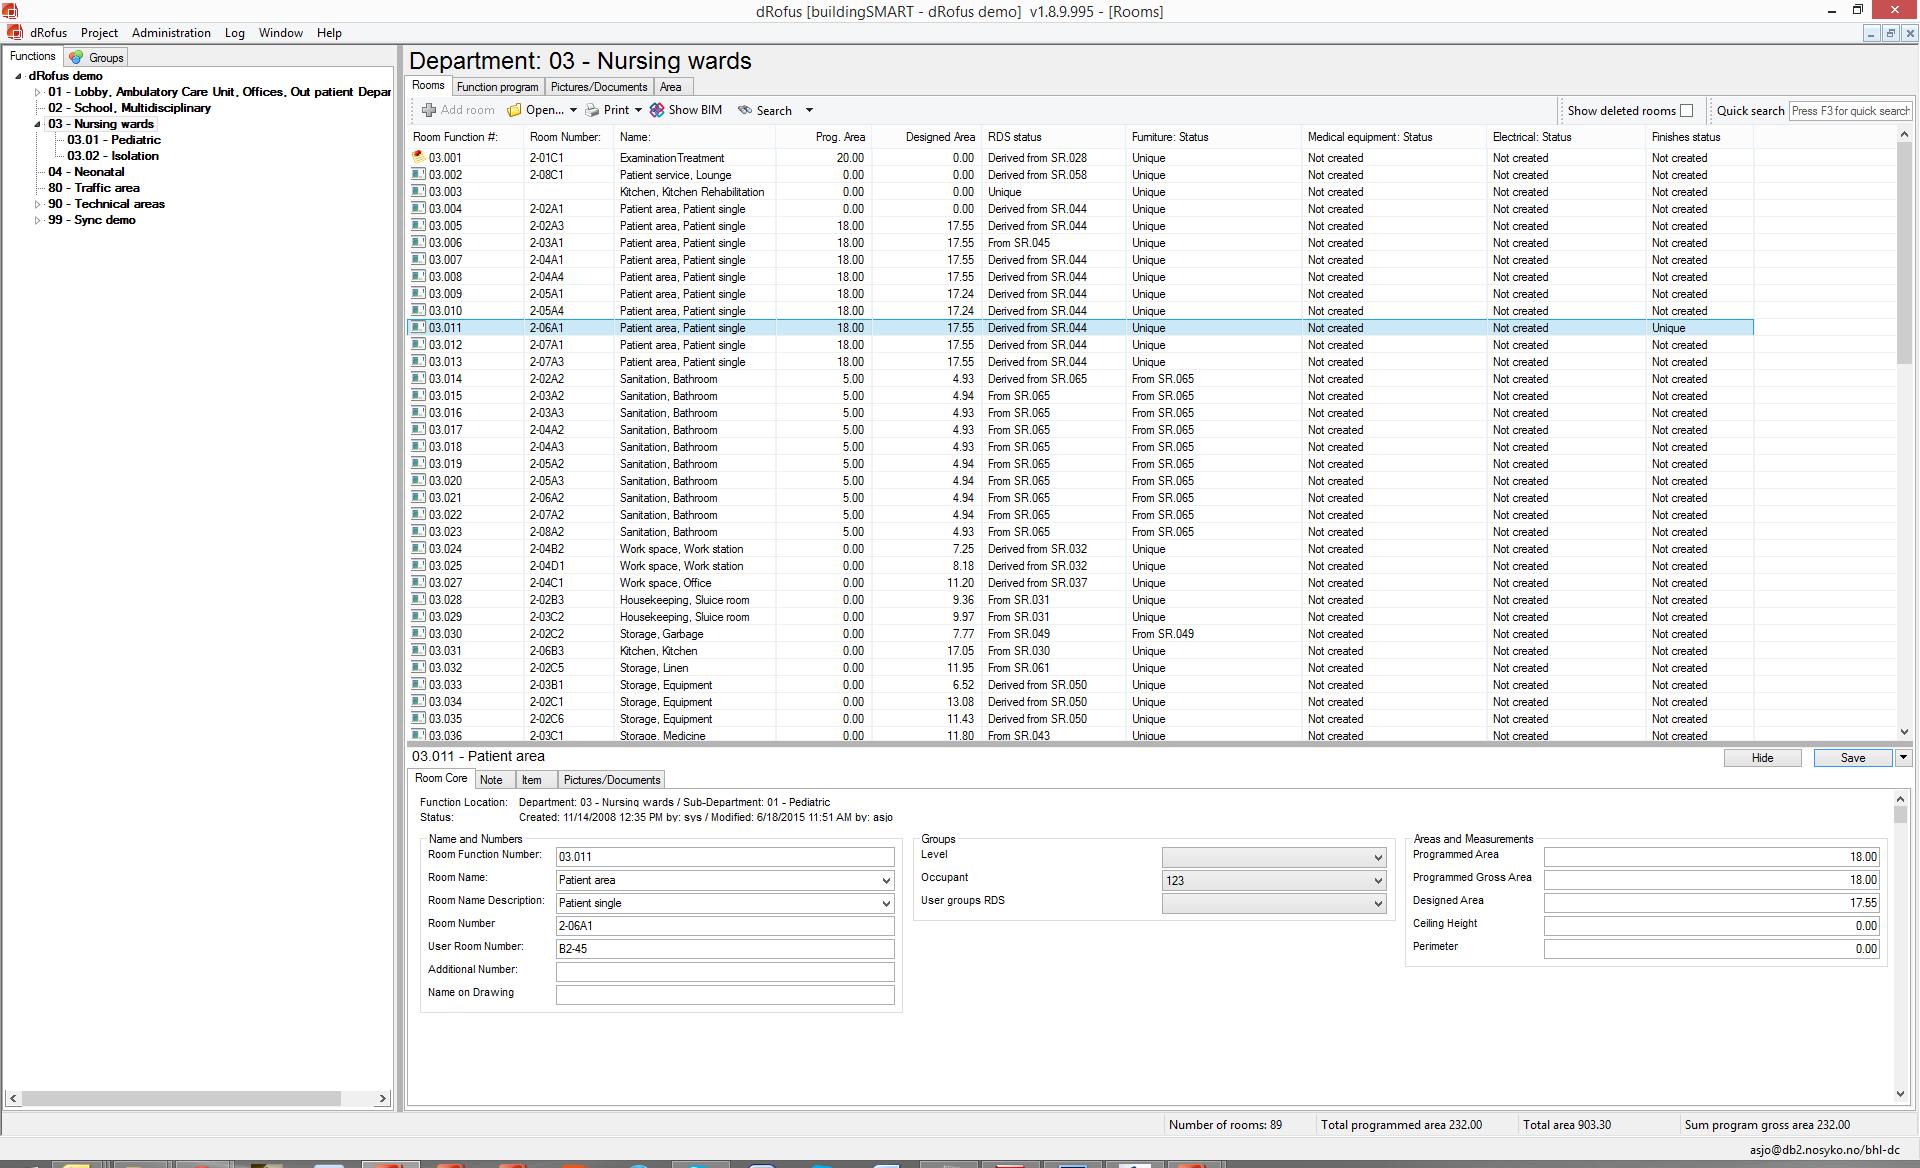The image size is (1920, 1168).
Task: Click the Add room plus icon
Action: click(429, 110)
